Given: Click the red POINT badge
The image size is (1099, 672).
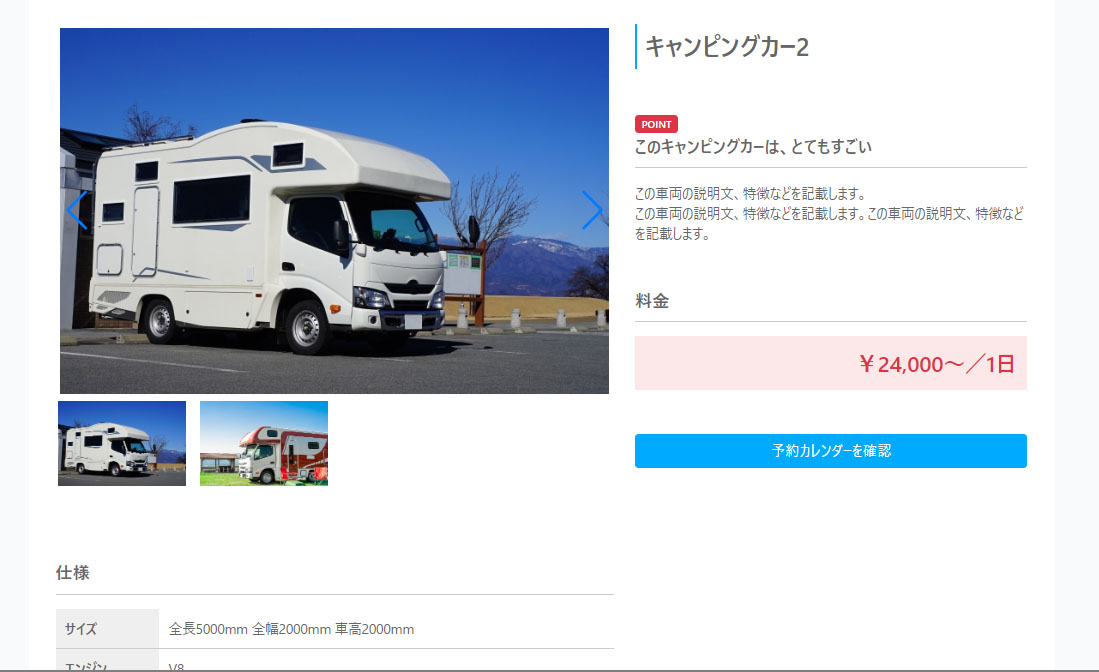Looking at the screenshot, I should 656,124.
